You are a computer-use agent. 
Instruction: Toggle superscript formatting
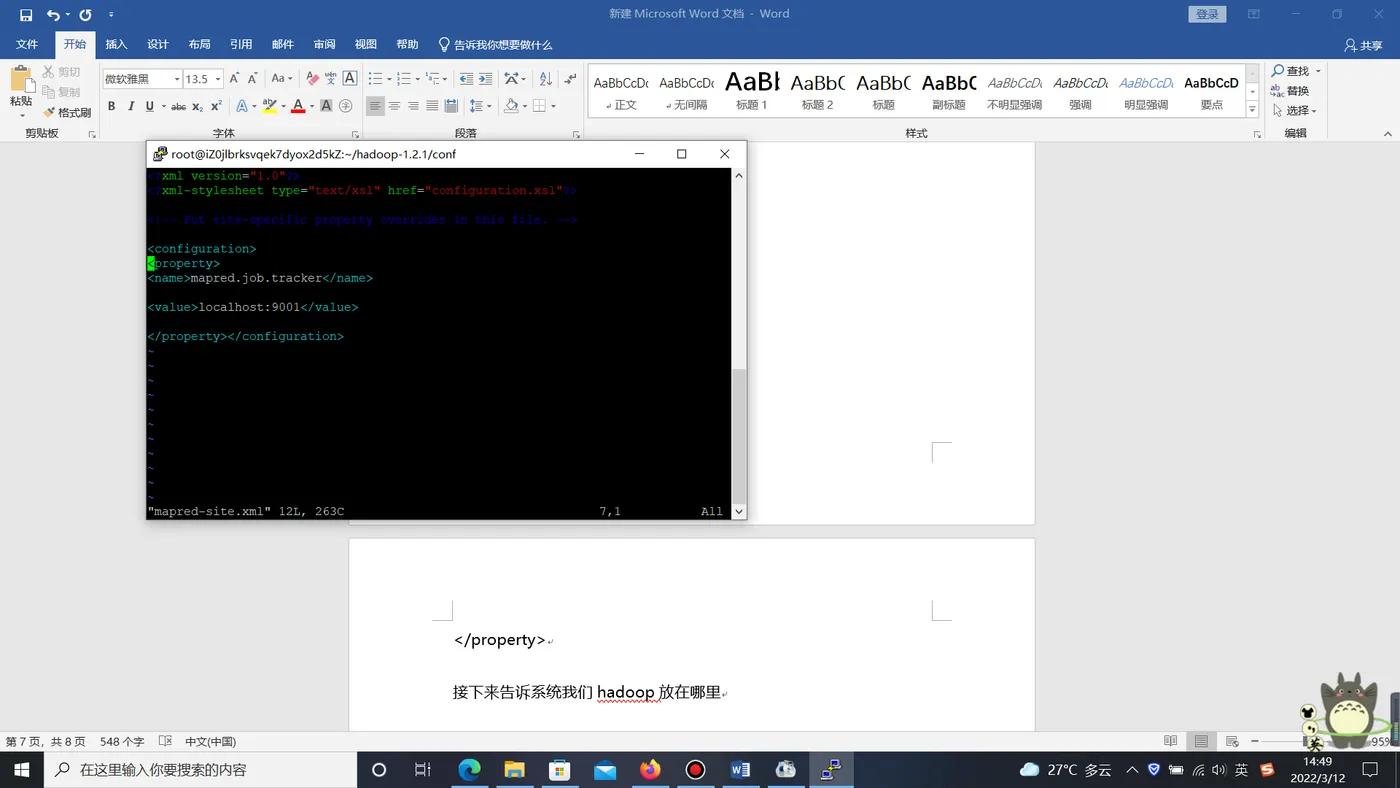pyautogui.click(x=216, y=106)
